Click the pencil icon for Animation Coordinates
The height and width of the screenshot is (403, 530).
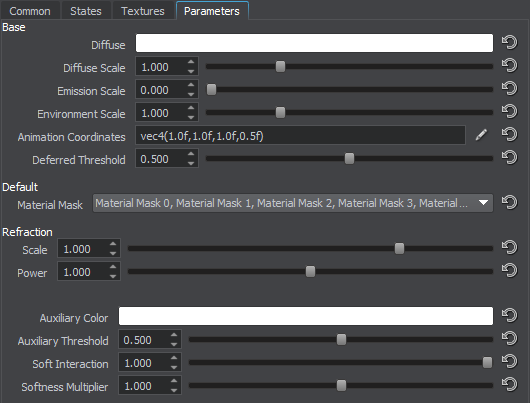click(x=481, y=135)
